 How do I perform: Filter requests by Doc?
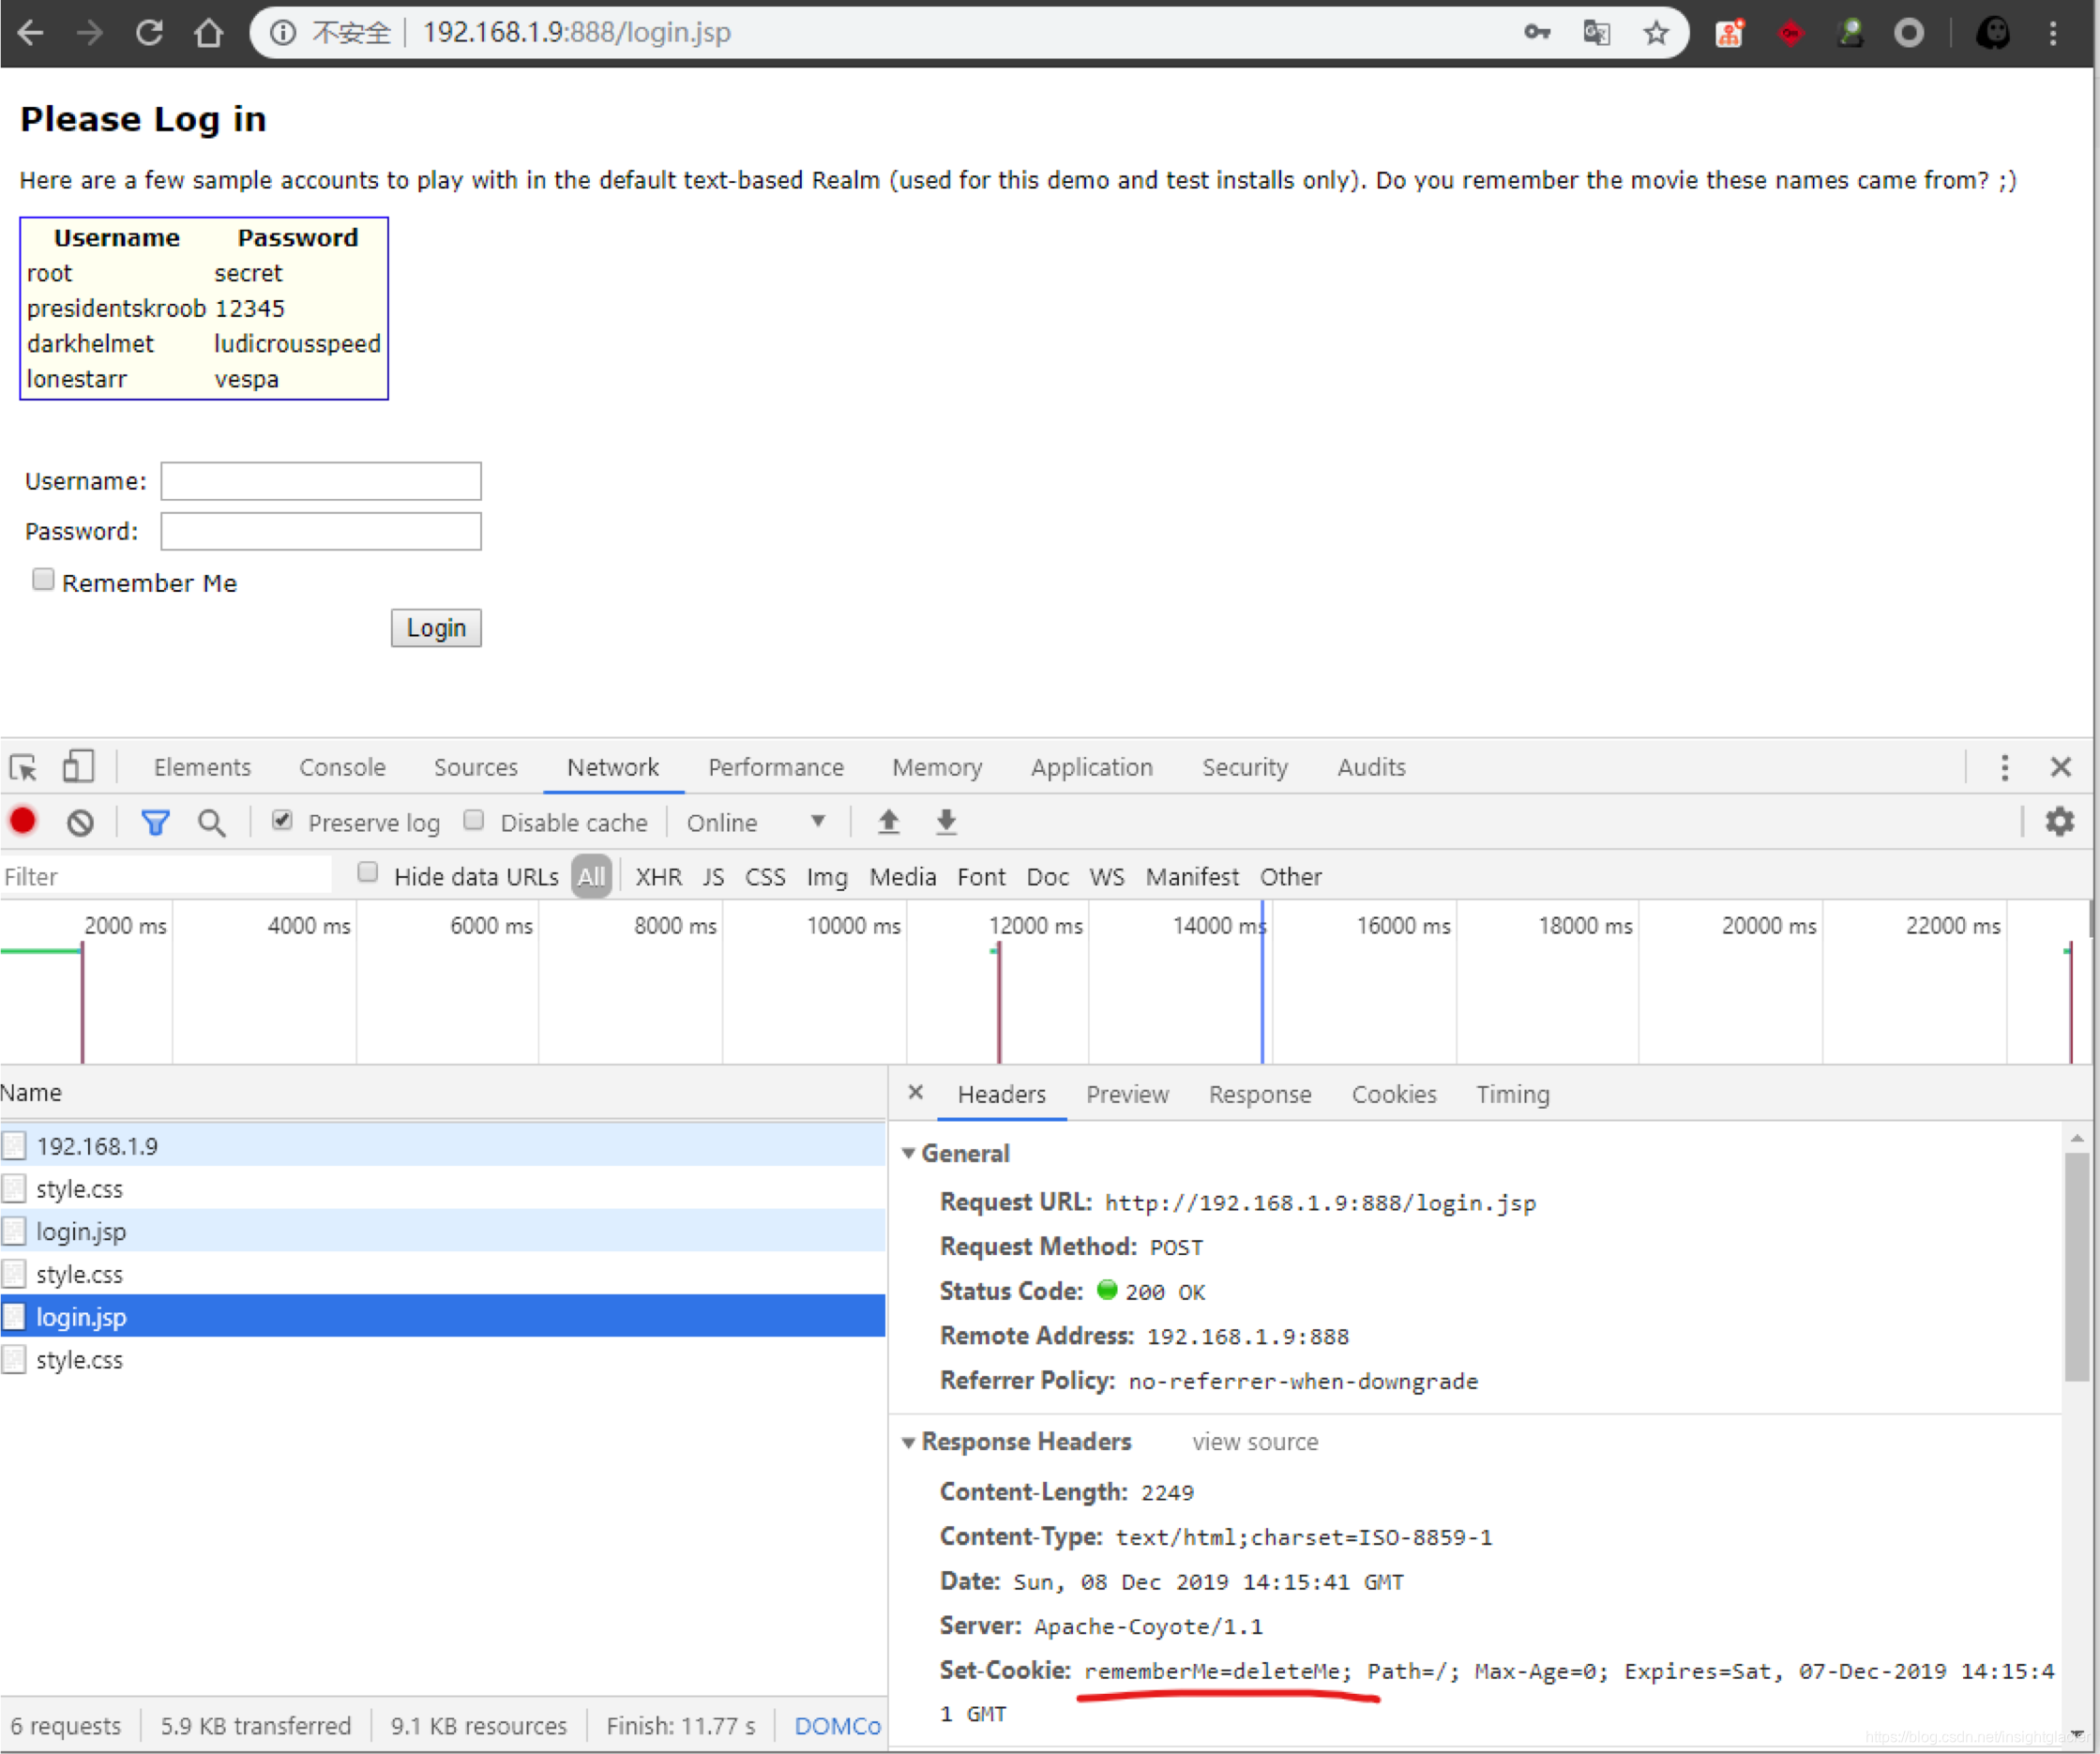tap(1047, 877)
